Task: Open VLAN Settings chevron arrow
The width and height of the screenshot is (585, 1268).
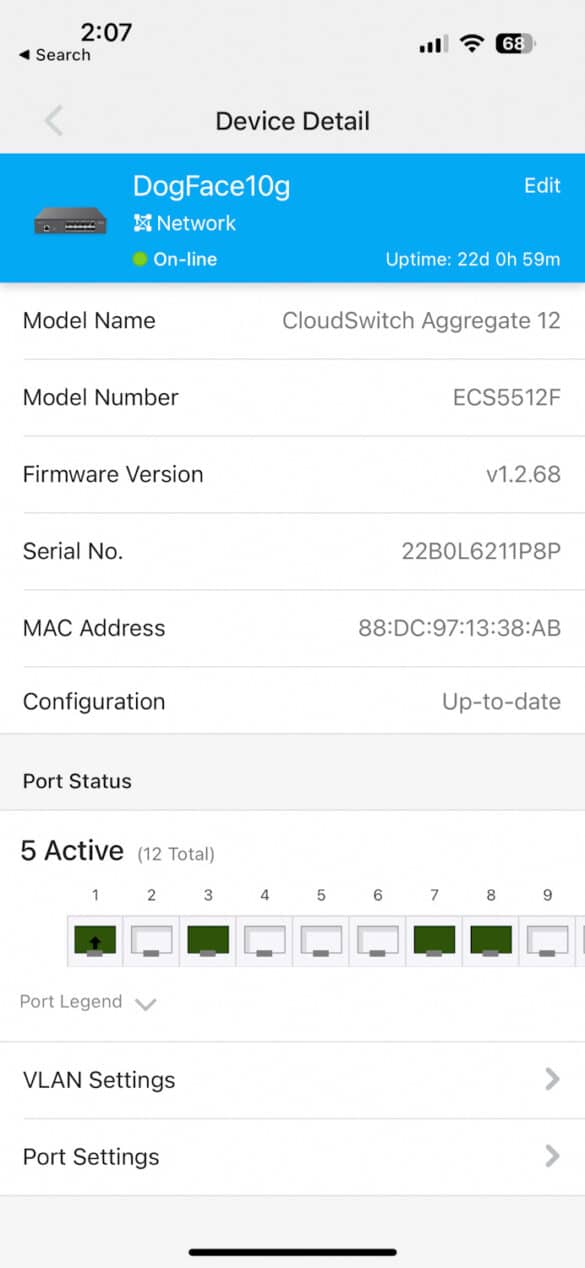Action: 552,1079
